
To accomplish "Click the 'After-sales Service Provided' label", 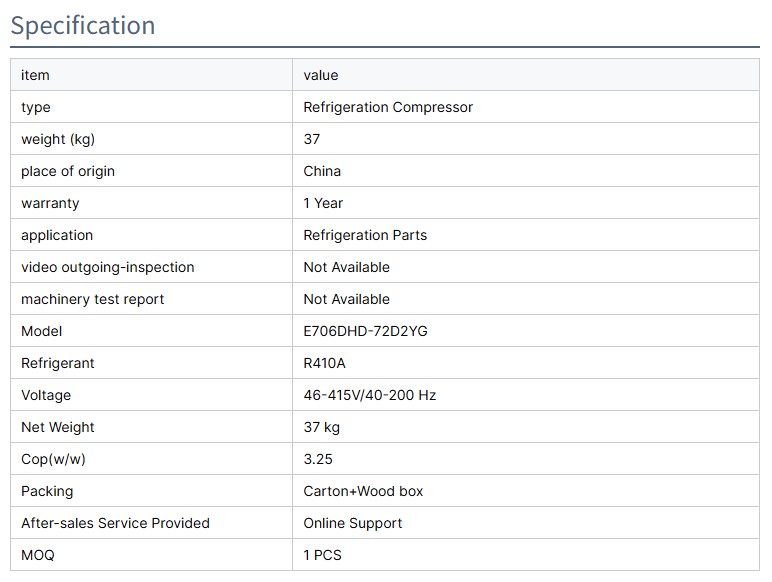I will (x=115, y=523).
